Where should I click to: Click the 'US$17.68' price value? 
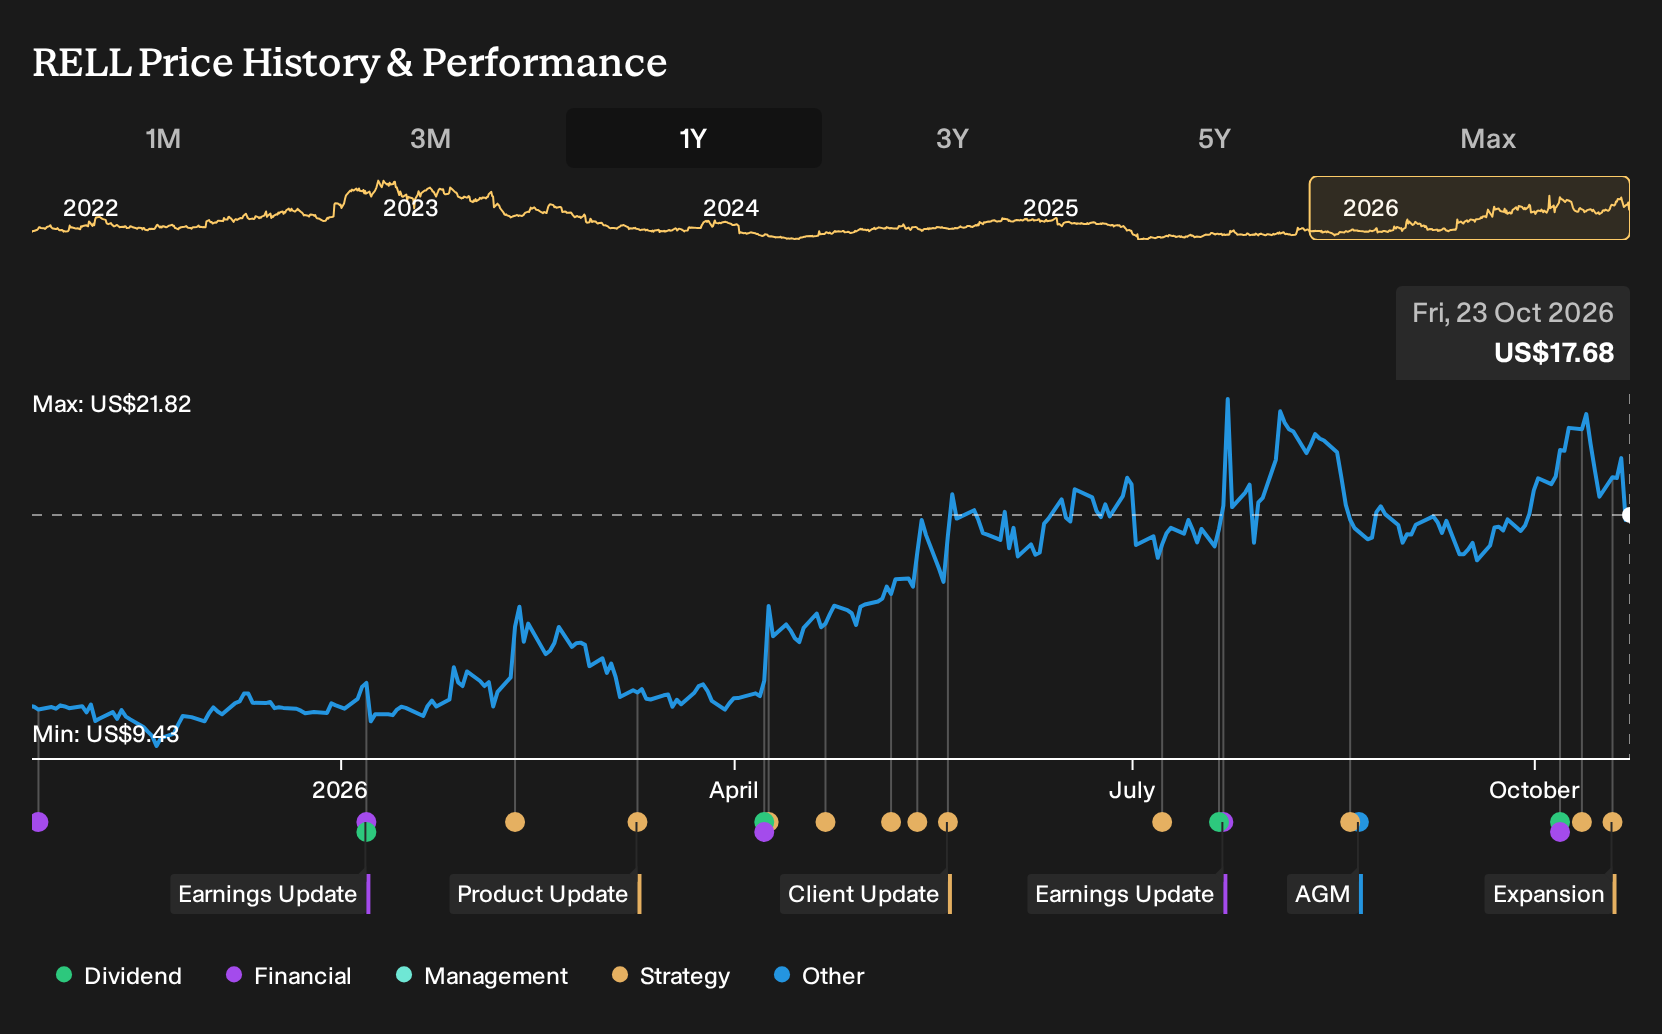1554,353
